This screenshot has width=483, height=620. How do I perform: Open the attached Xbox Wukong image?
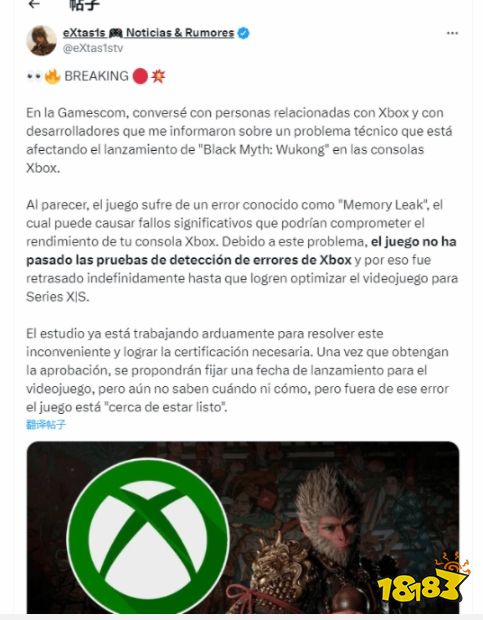[243, 527]
